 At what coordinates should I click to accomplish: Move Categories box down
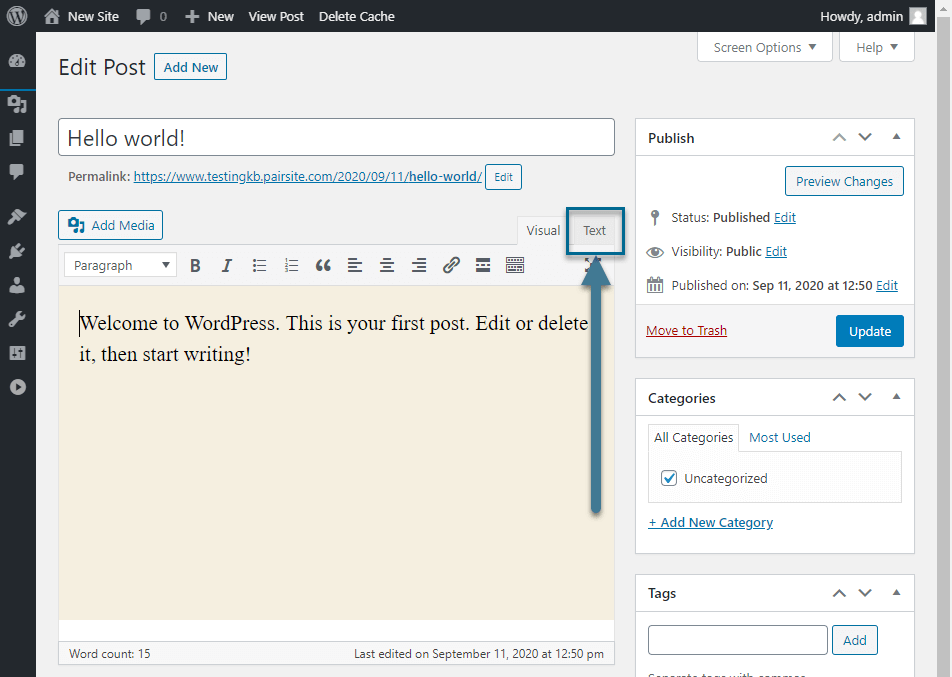[865, 397]
